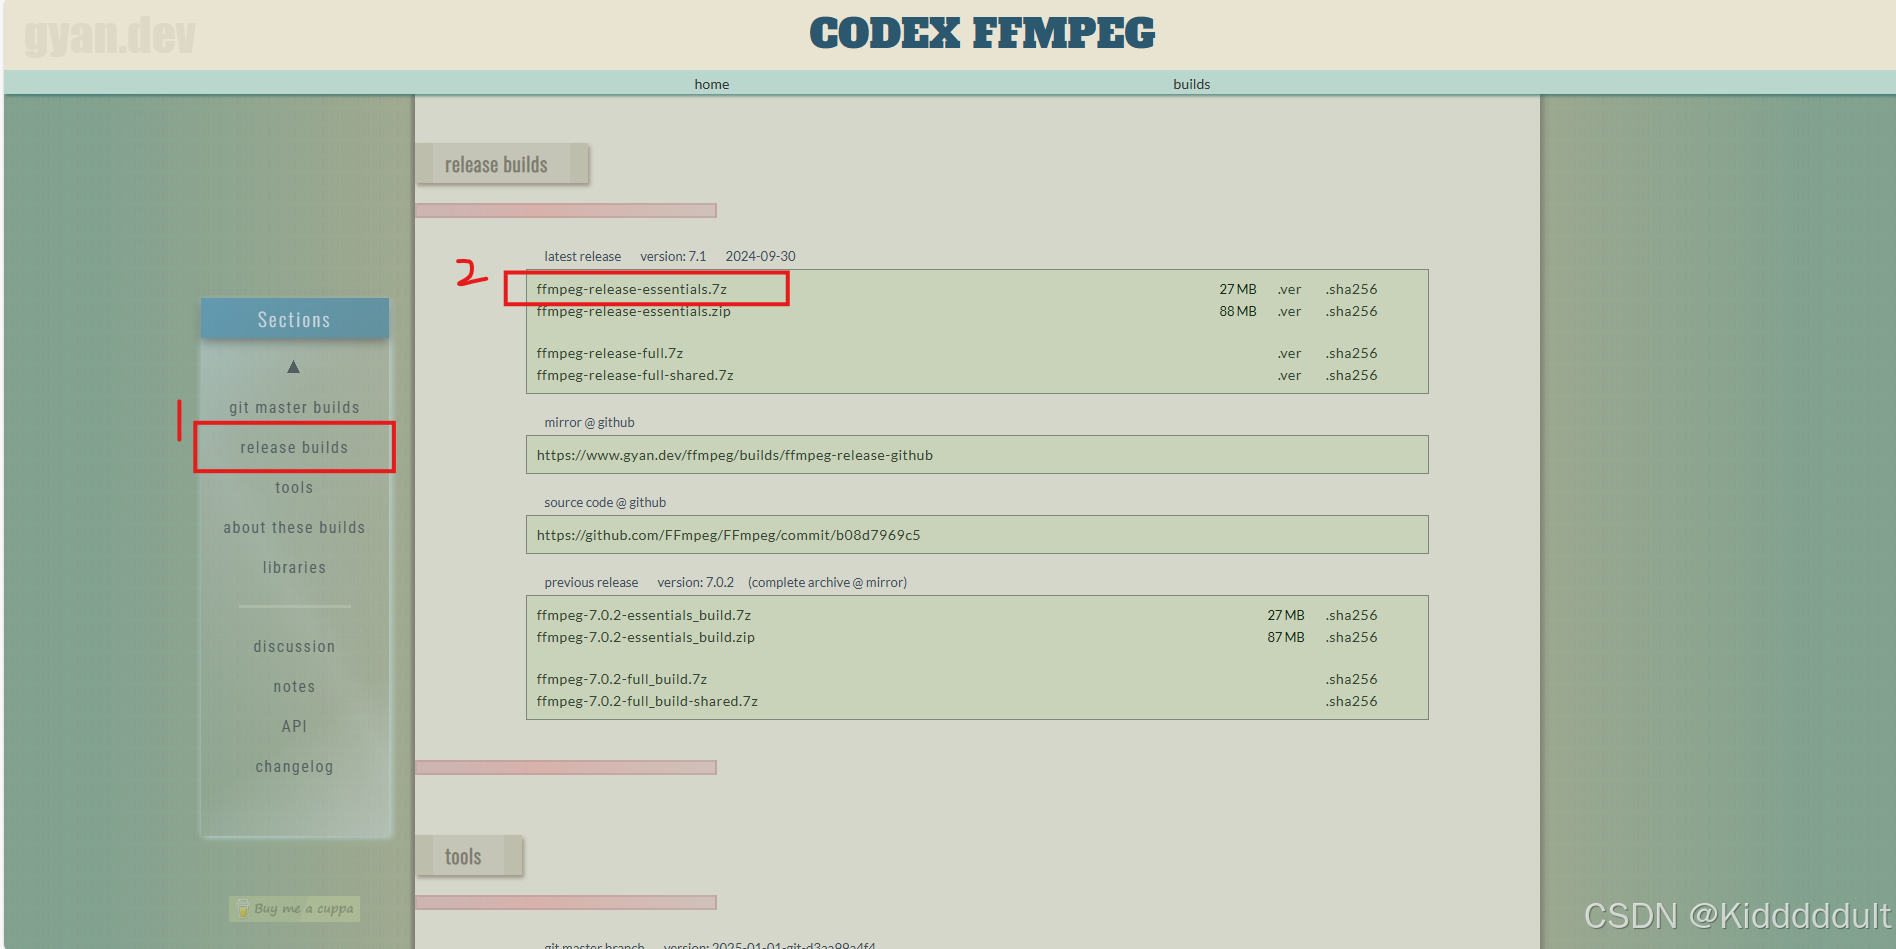The width and height of the screenshot is (1896, 949).
Task: Click the tools section heading
Action: coord(463,856)
